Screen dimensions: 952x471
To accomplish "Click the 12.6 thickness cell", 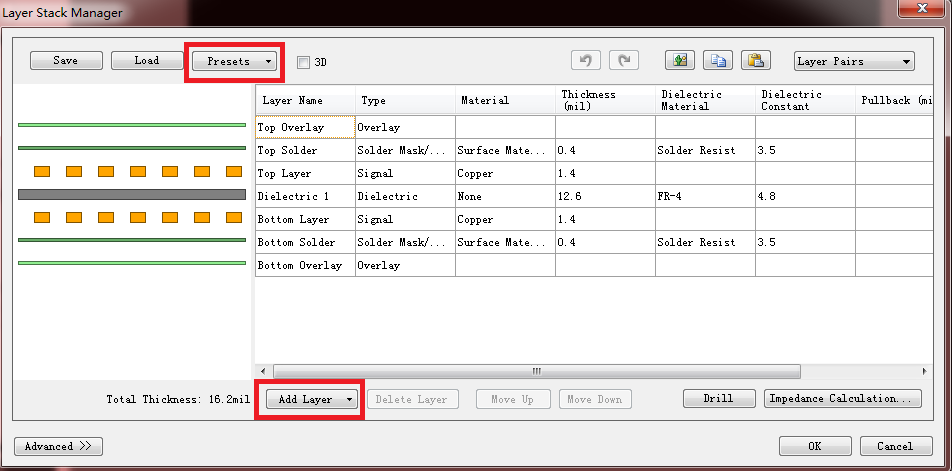I will [605, 197].
